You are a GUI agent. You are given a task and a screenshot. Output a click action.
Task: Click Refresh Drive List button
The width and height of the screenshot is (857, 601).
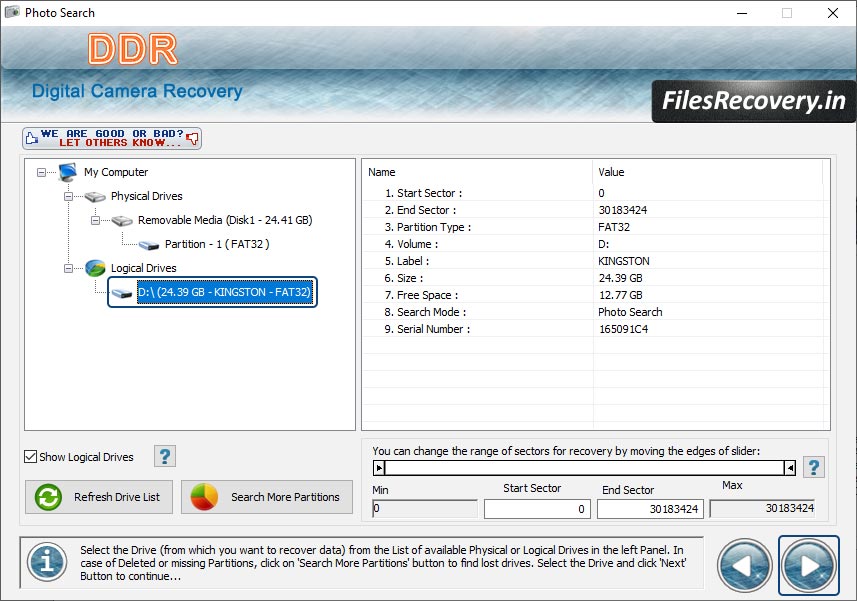click(99, 497)
